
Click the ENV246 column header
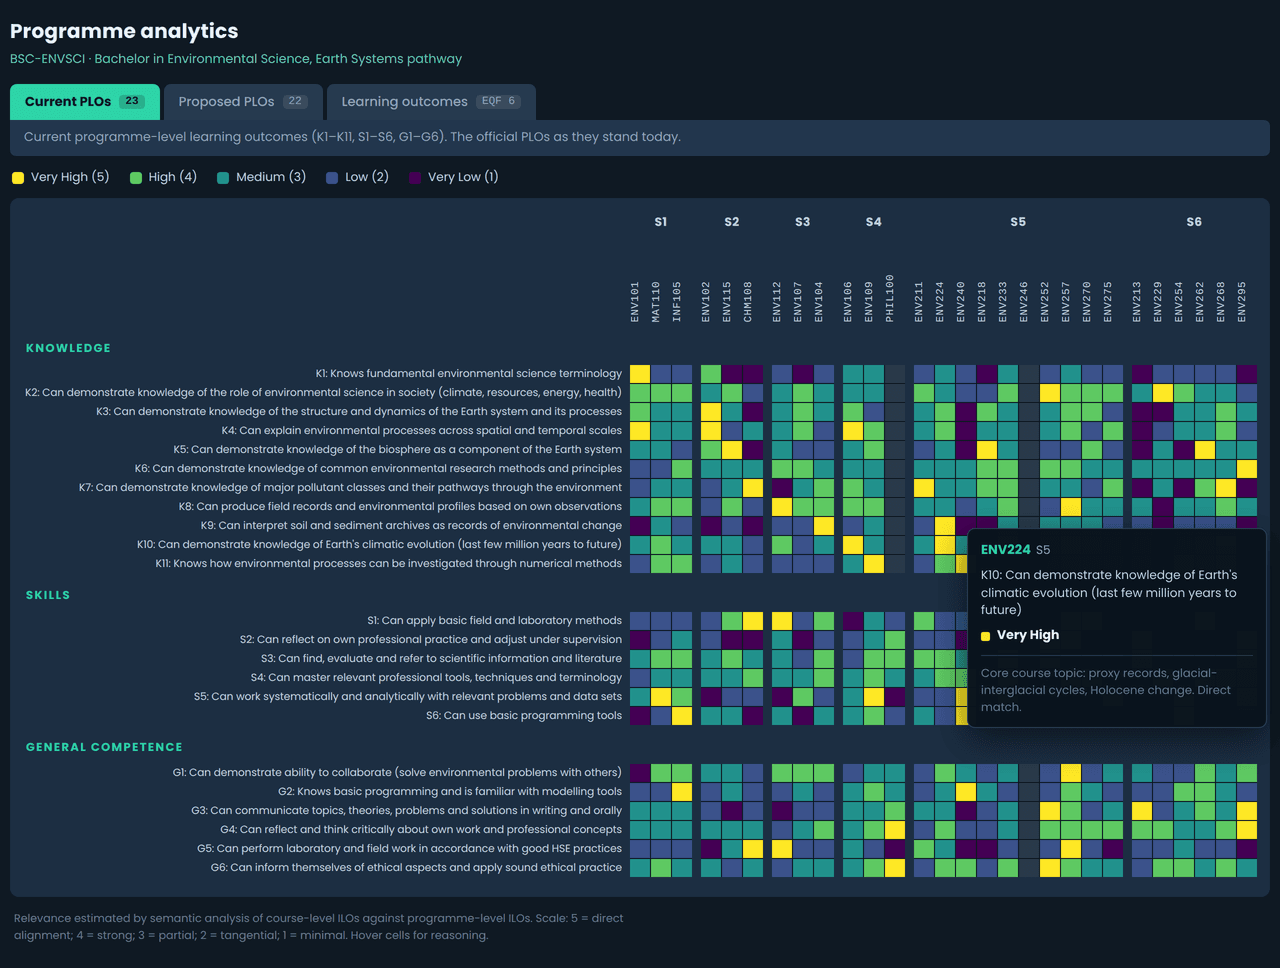pyautogui.click(x=1025, y=301)
